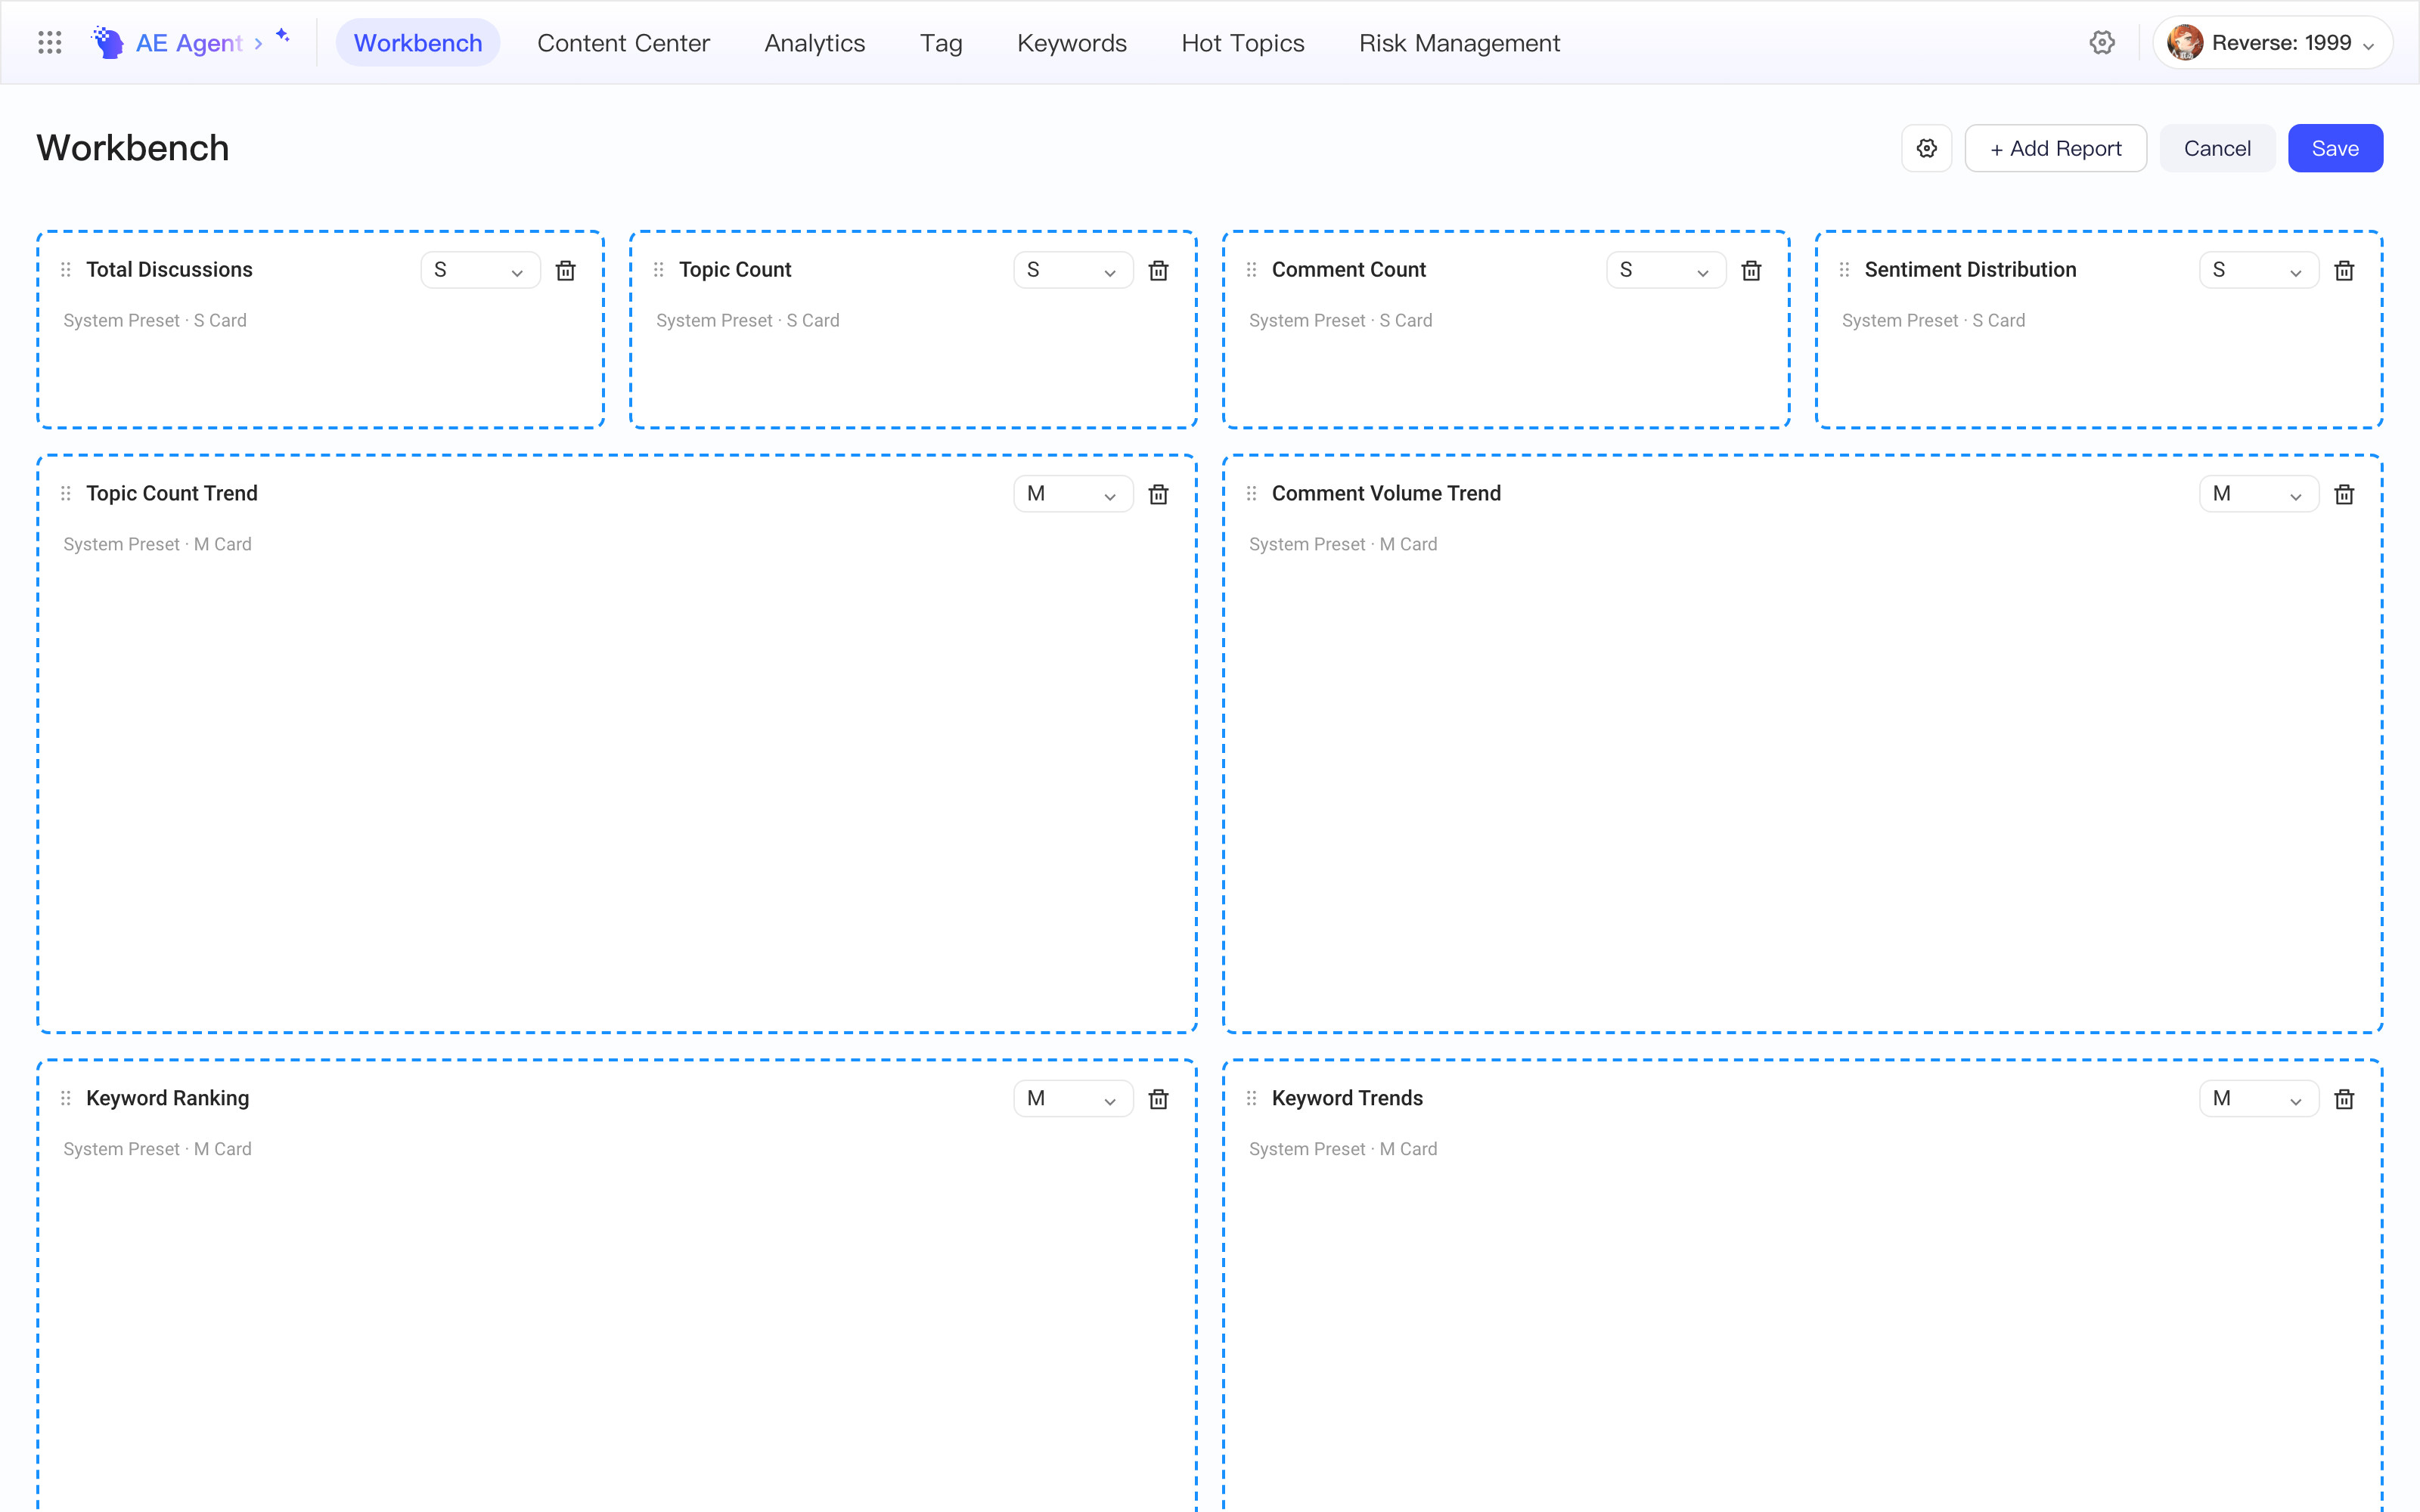2420x1512 pixels.
Task: Click the AE Agent logo icon
Action: point(107,43)
